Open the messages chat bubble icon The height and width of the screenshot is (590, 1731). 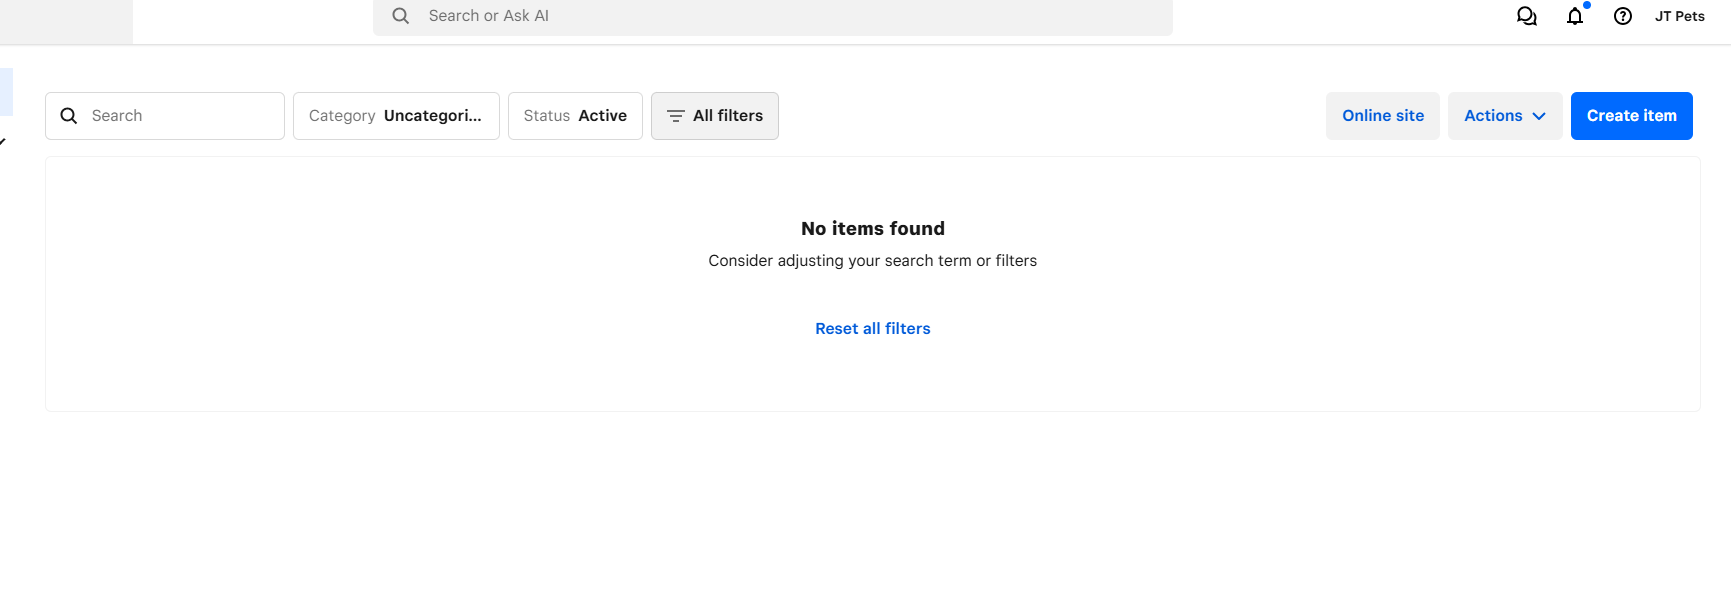pos(1526,16)
